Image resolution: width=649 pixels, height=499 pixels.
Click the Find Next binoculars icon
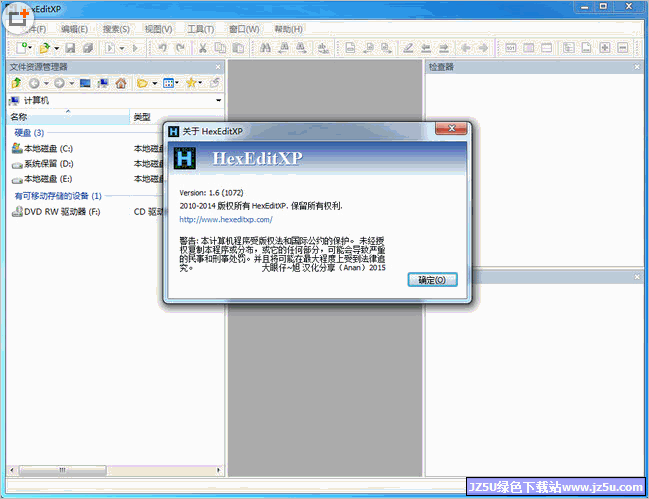pos(301,48)
